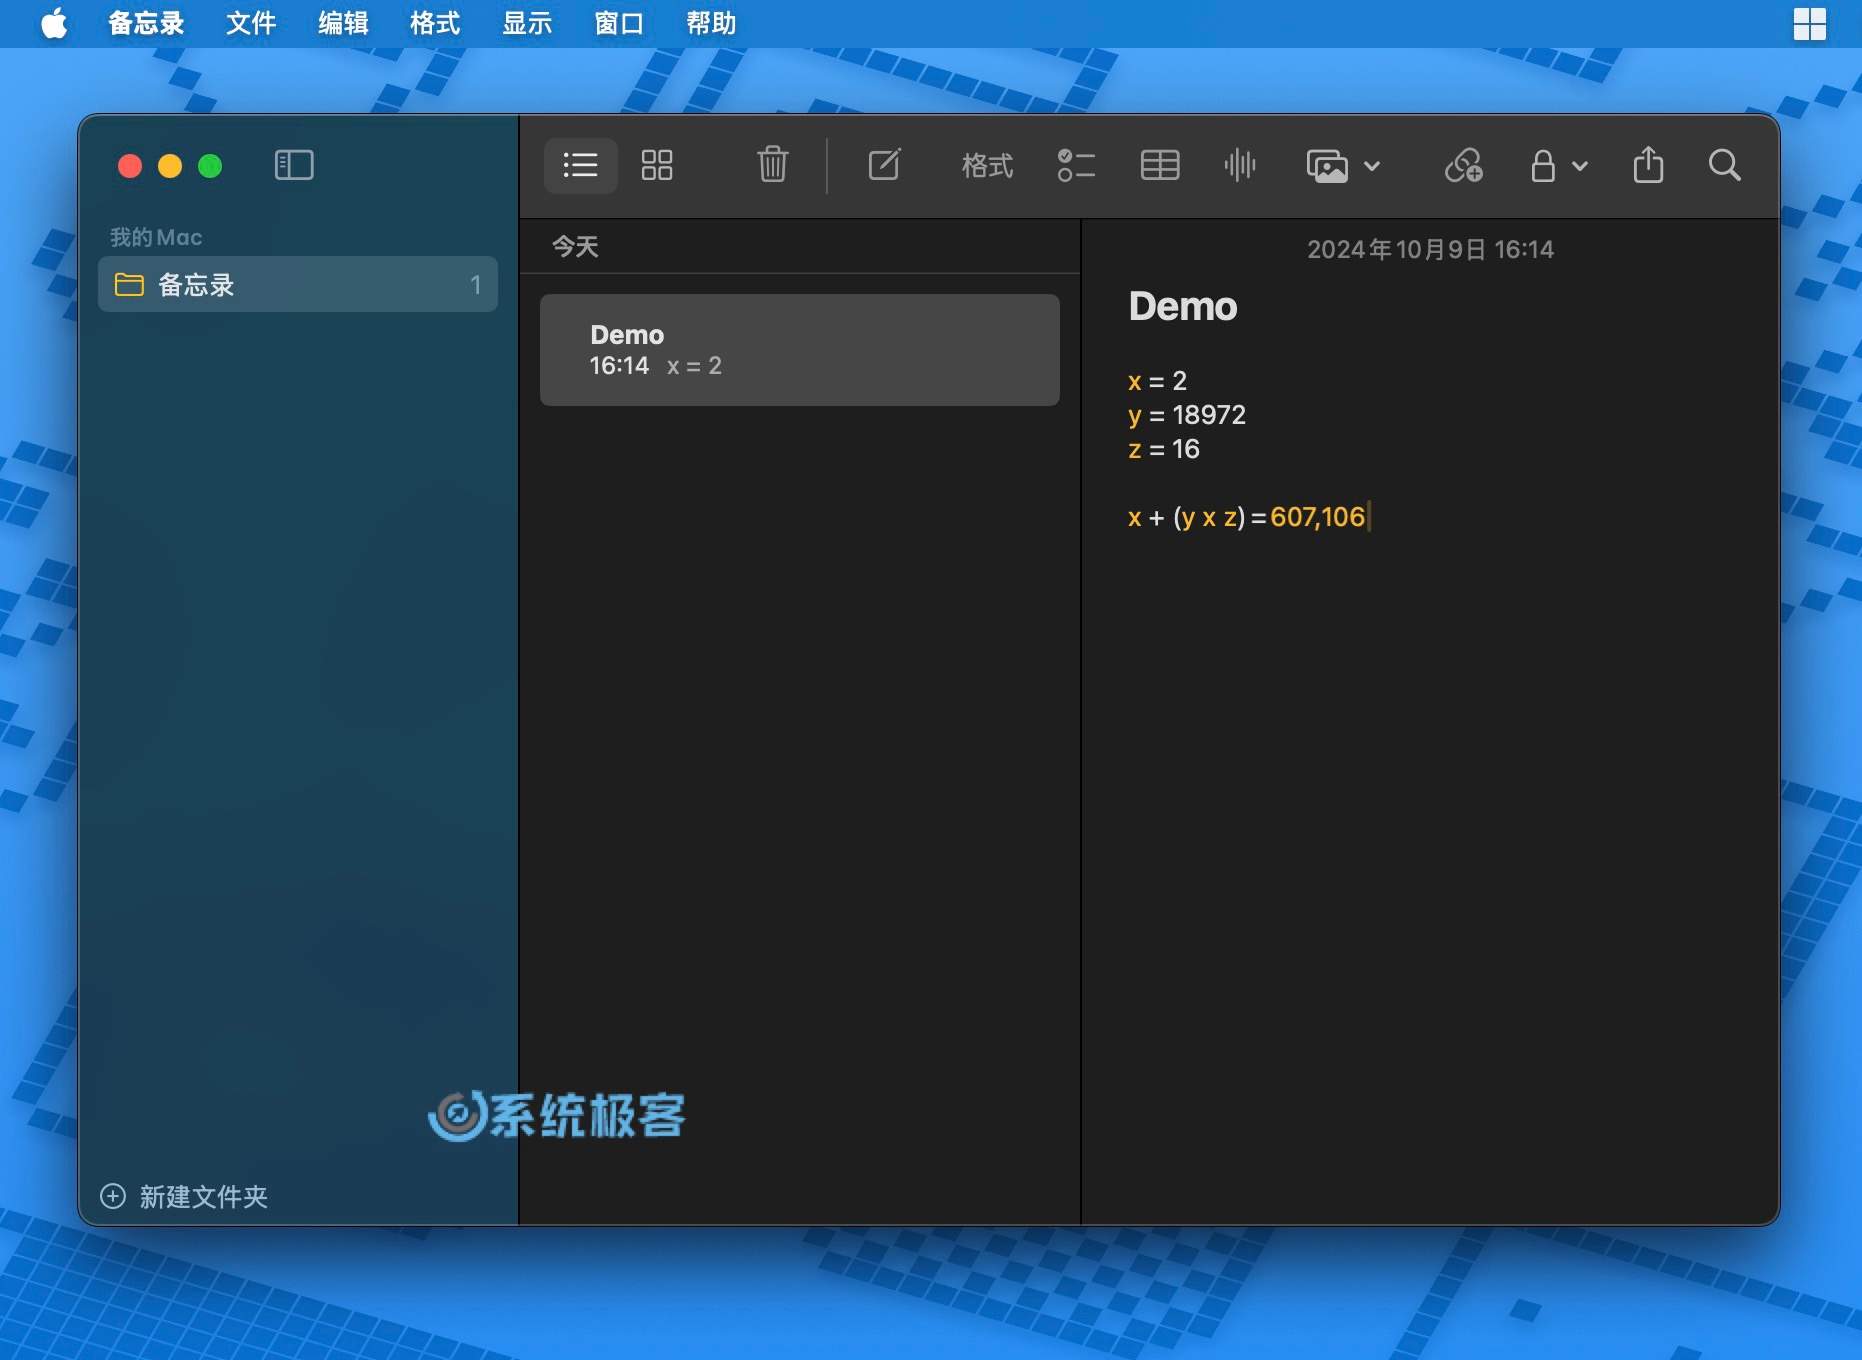Click the result 607,106

coord(1317,517)
